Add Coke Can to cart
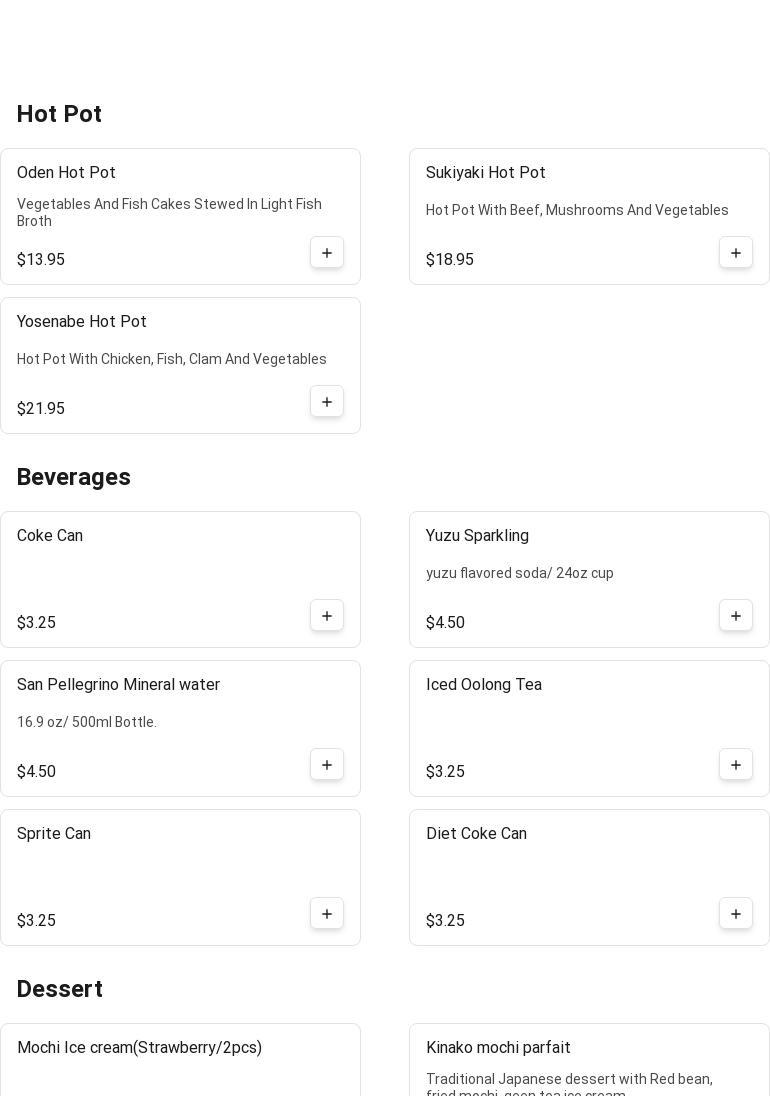 [x=327, y=616]
